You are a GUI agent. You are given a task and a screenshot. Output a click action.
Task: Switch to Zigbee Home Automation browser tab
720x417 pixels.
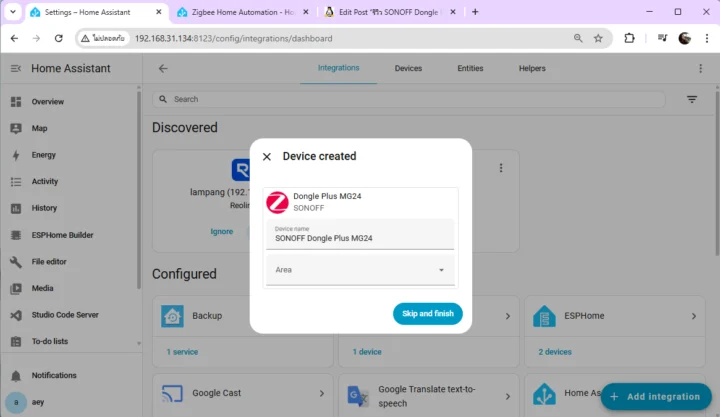pyautogui.click(x=242, y=12)
